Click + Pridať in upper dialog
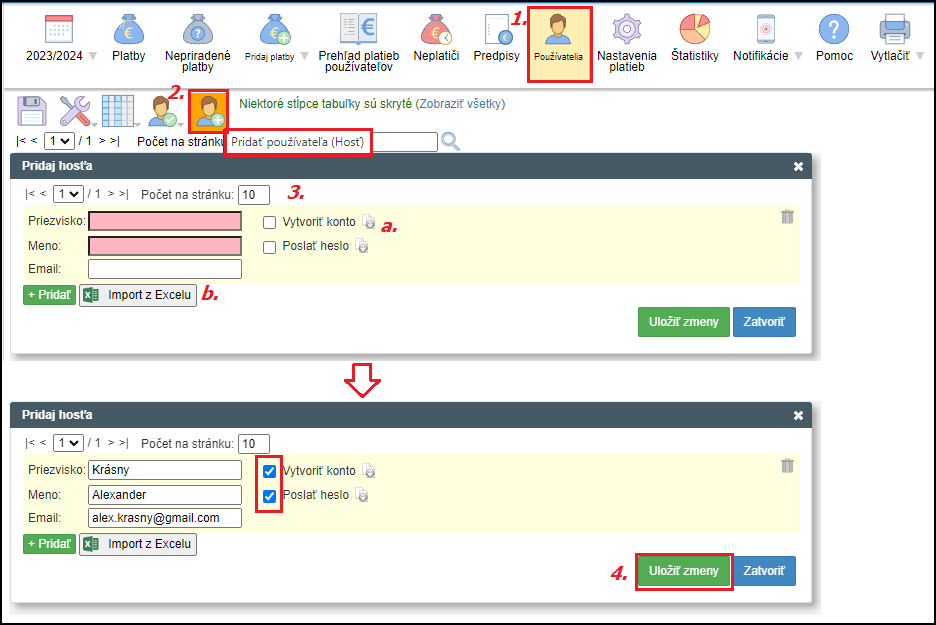936x625 pixels. (x=50, y=295)
